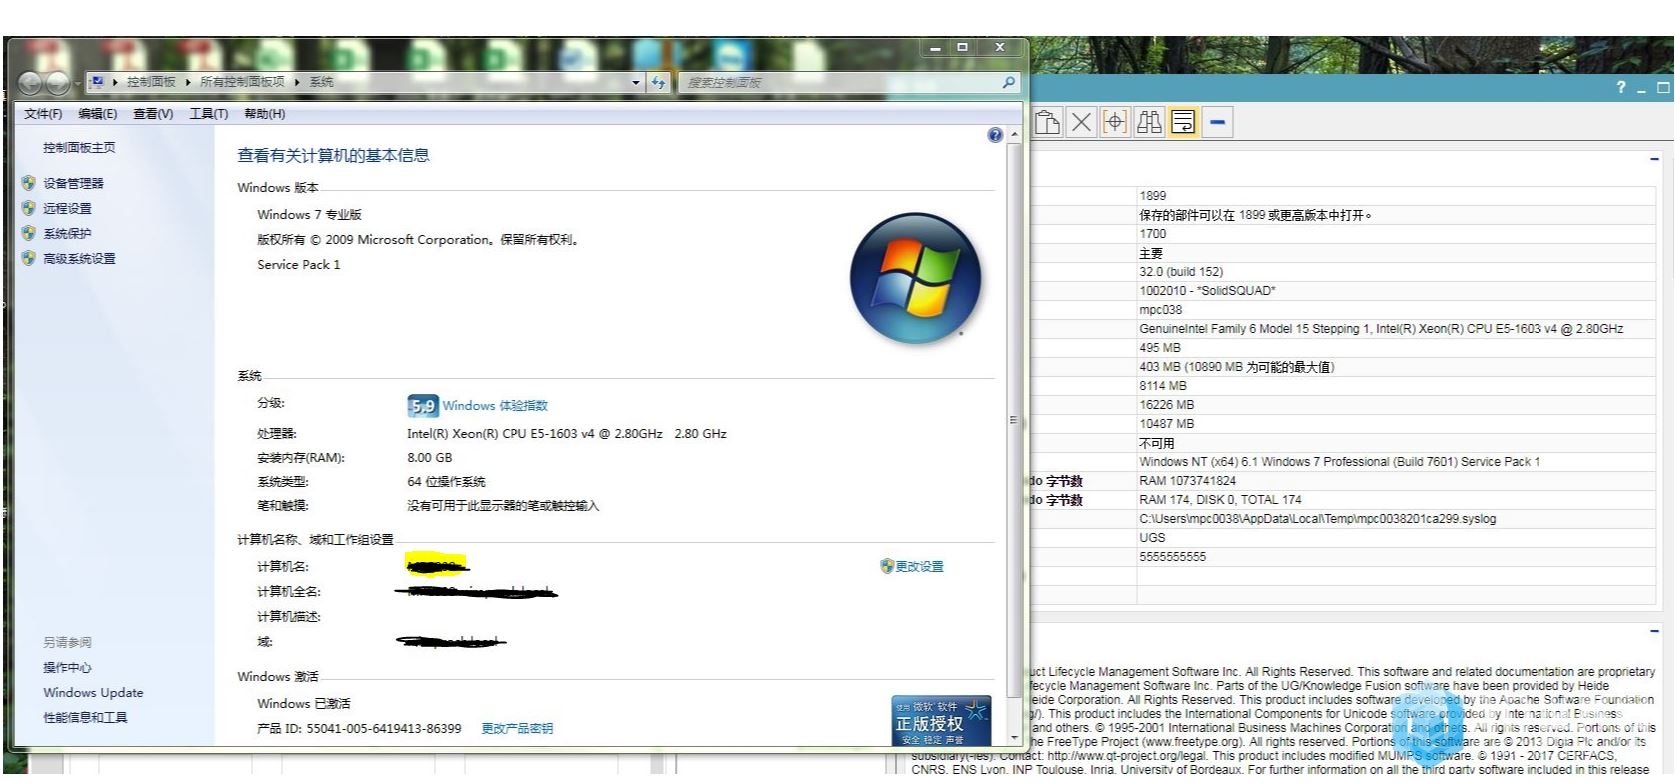This screenshot has height=783, width=1675.
Task: Open the 文件(F) menu
Action: pos(43,114)
